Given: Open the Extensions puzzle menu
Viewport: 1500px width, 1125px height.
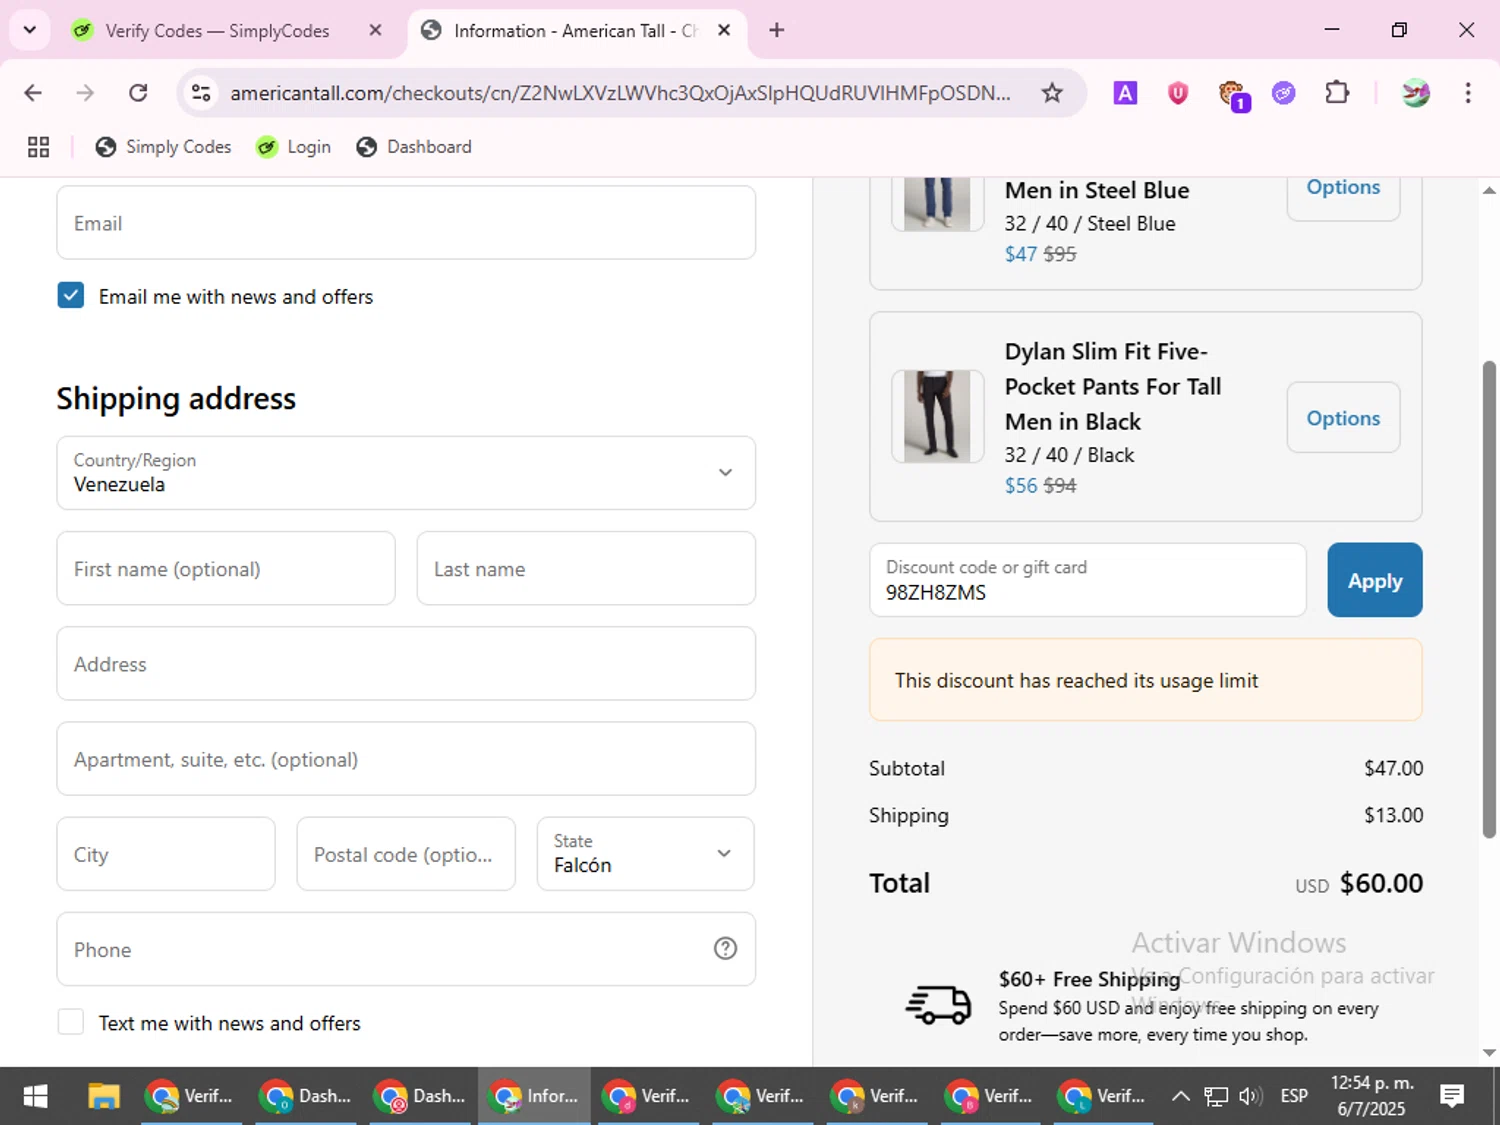Looking at the screenshot, I should tap(1337, 93).
